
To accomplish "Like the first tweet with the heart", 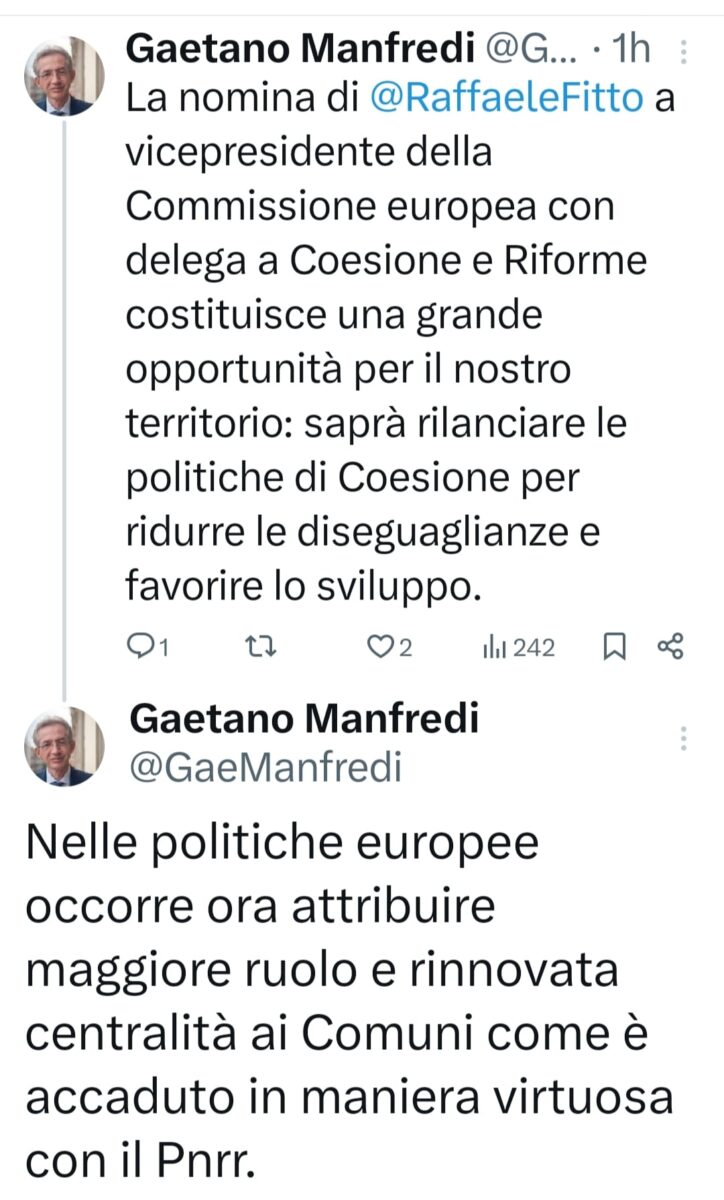I will point(379,648).
